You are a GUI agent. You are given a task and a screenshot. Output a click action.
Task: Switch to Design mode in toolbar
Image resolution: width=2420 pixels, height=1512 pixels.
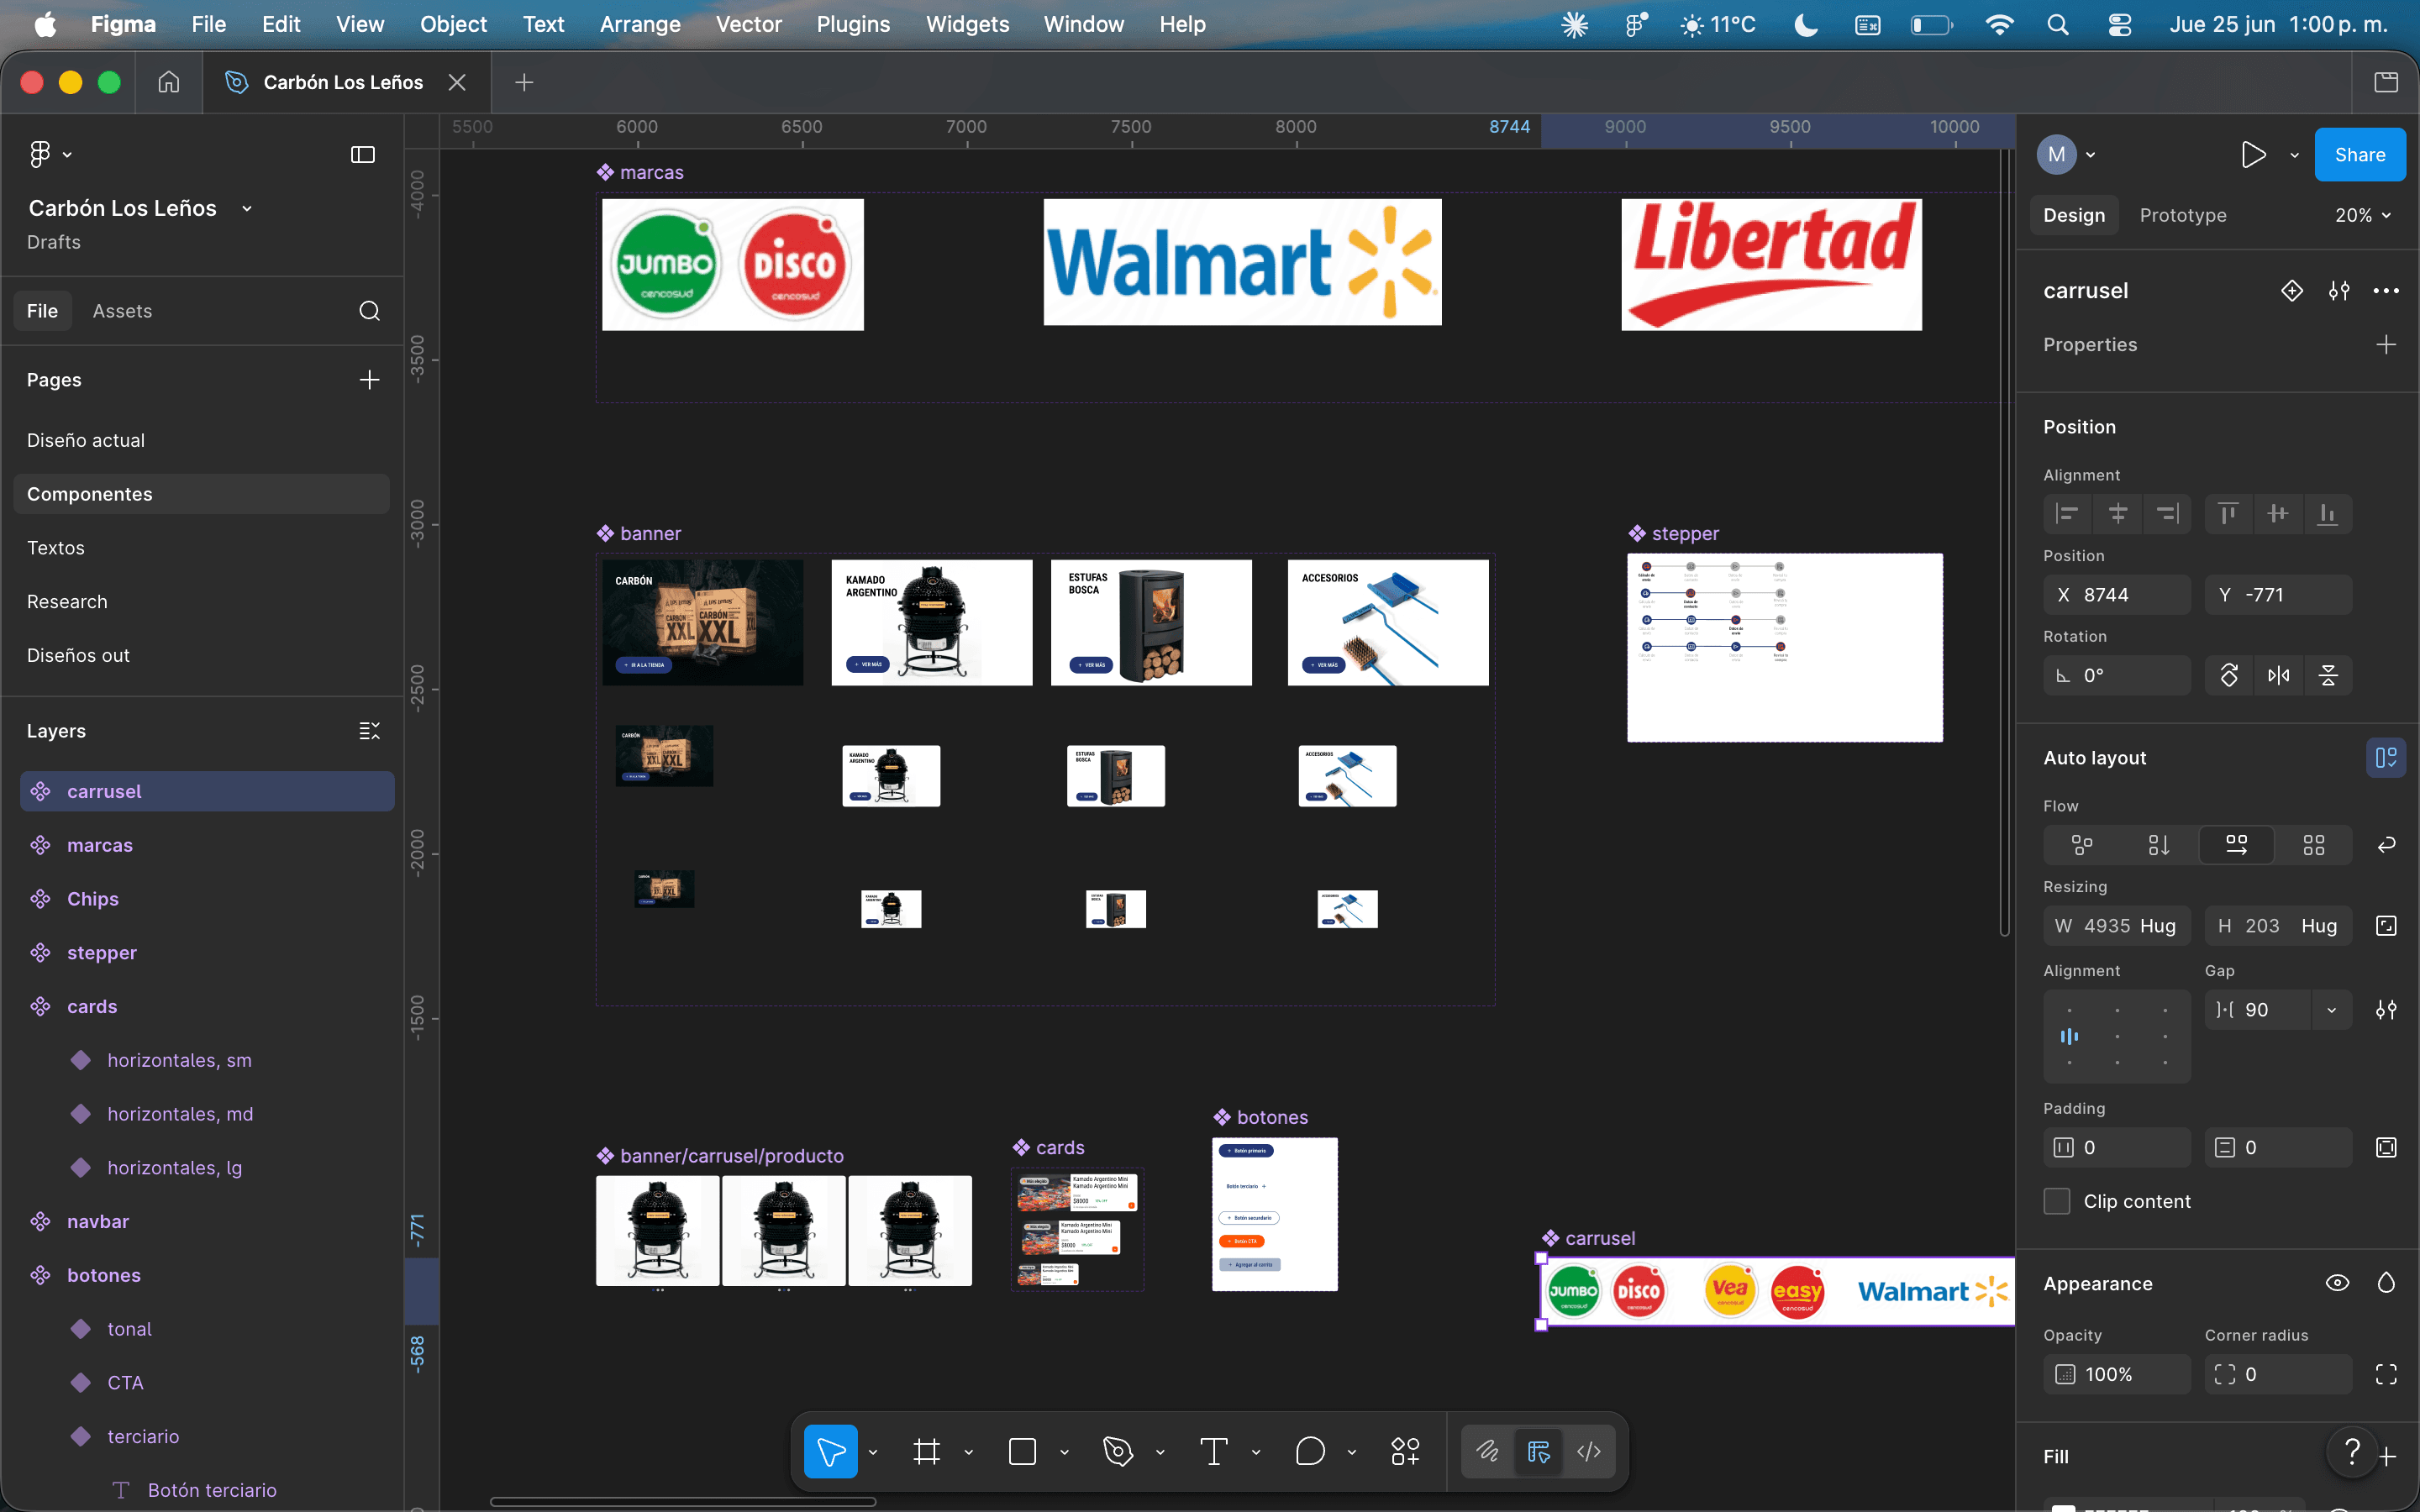click(1538, 1451)
